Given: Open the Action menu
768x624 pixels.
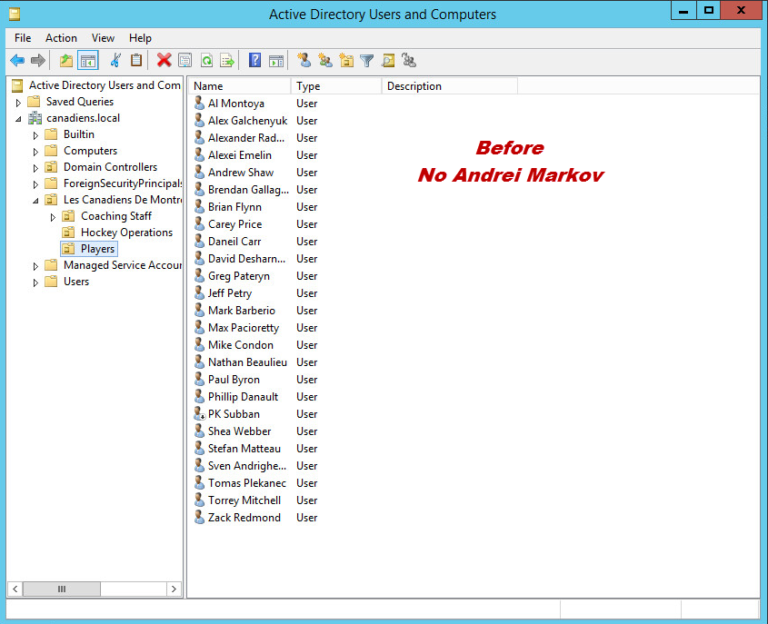Looking at the screenshot, I should coord(61,38).
